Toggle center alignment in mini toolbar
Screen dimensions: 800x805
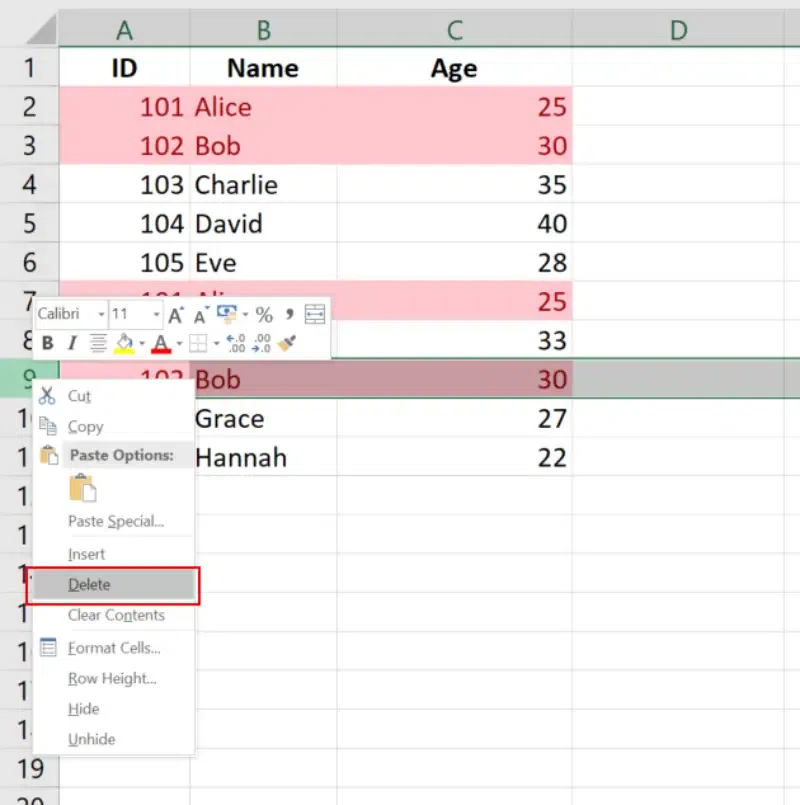(x=98, y=344)
